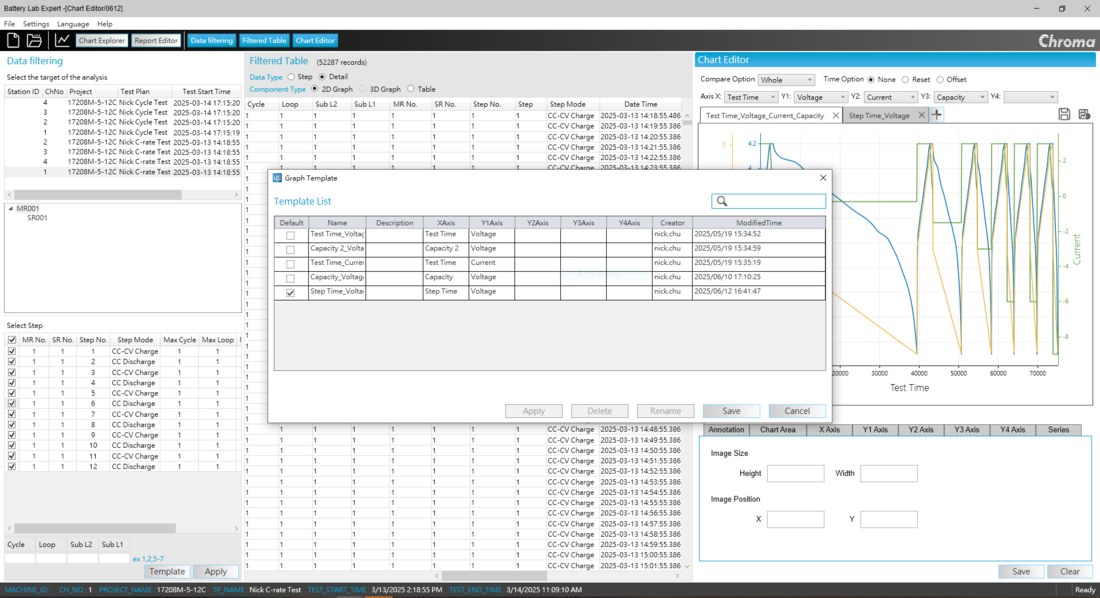
Task: Switch to the Y1 Axis tab
Action: point(875,430)
